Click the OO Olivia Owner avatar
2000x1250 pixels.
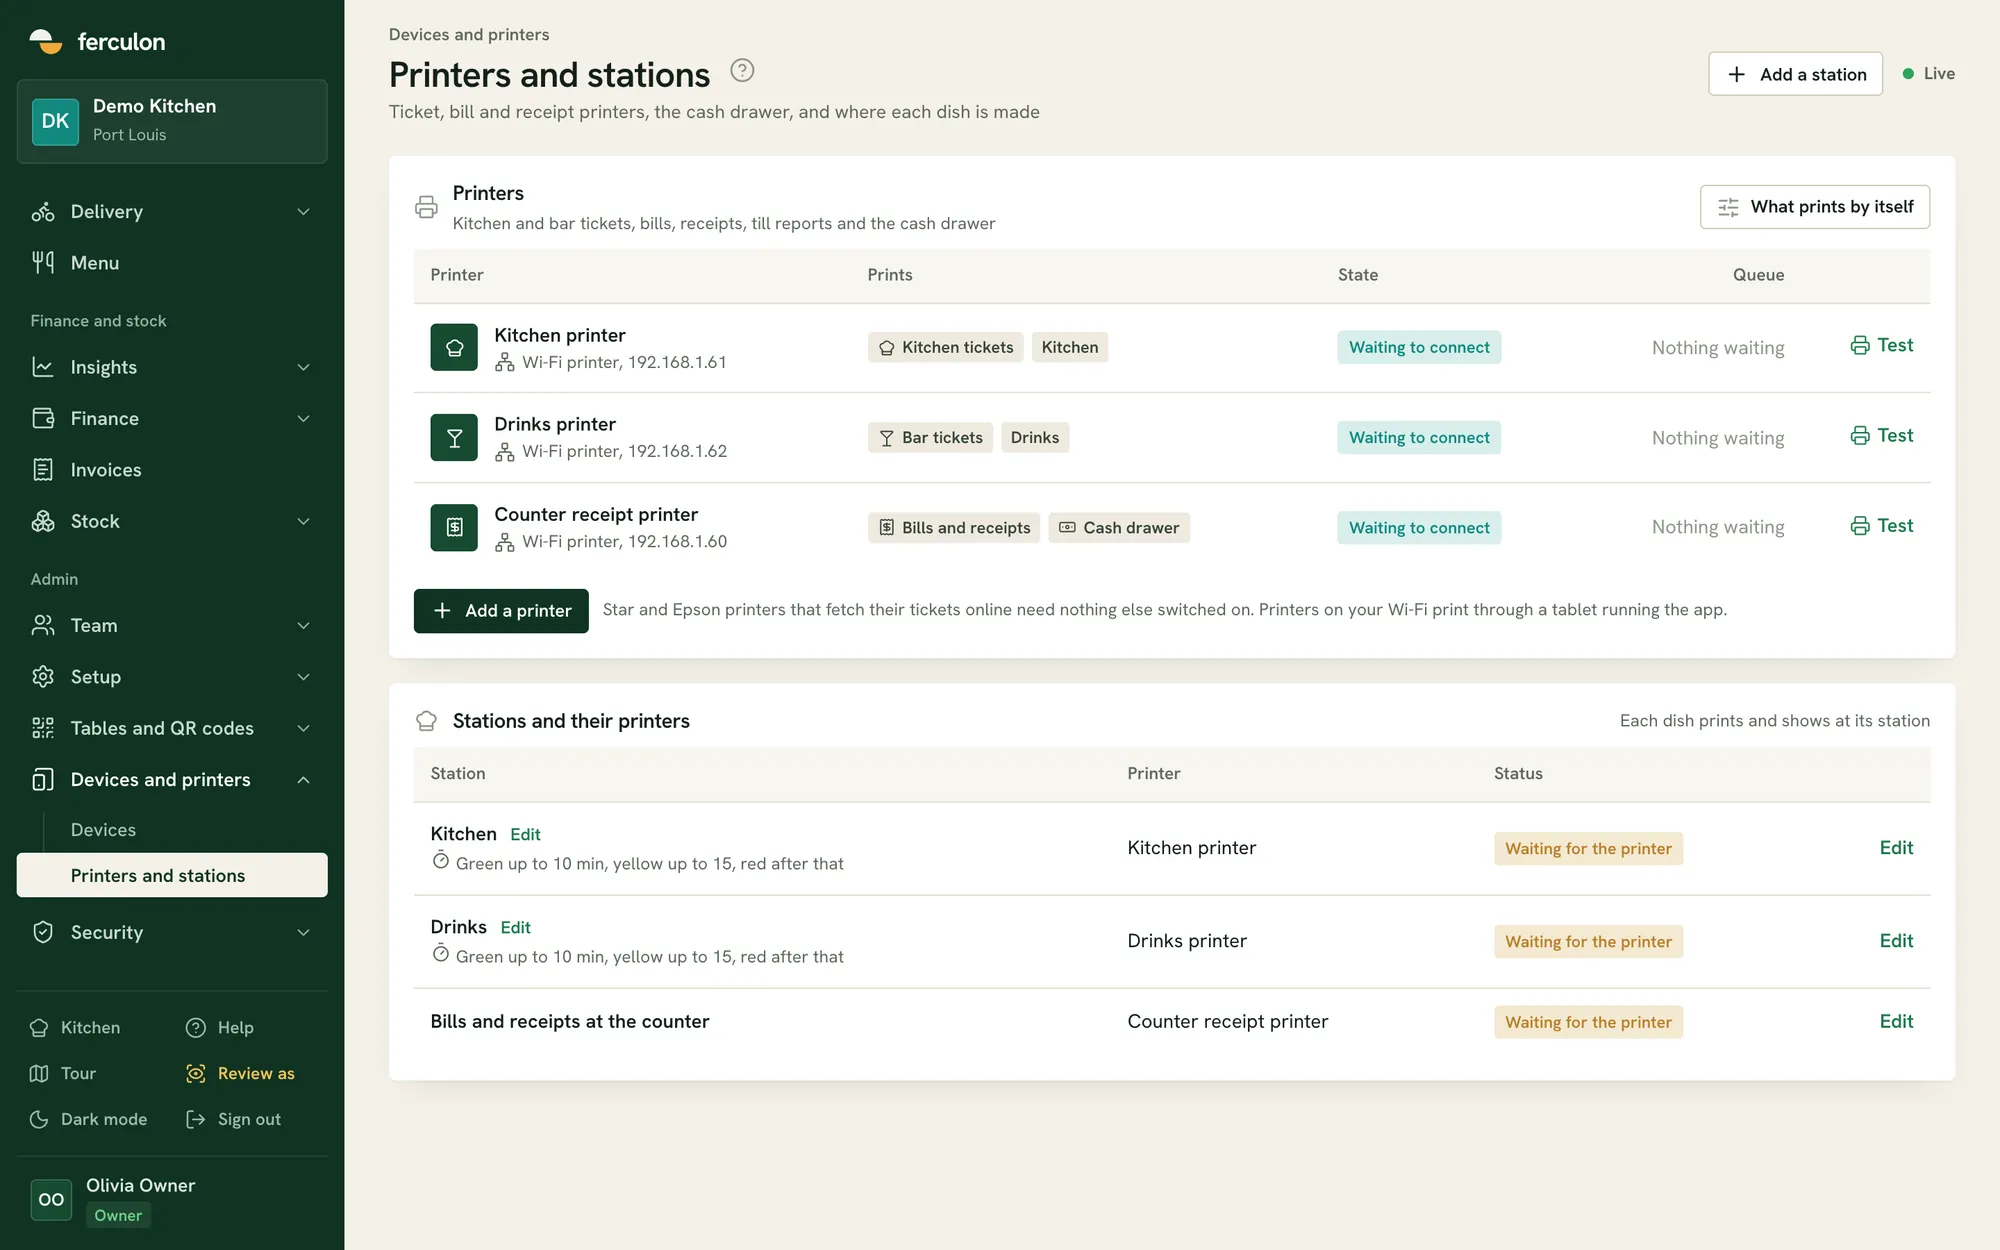(x=51, y=1199)
